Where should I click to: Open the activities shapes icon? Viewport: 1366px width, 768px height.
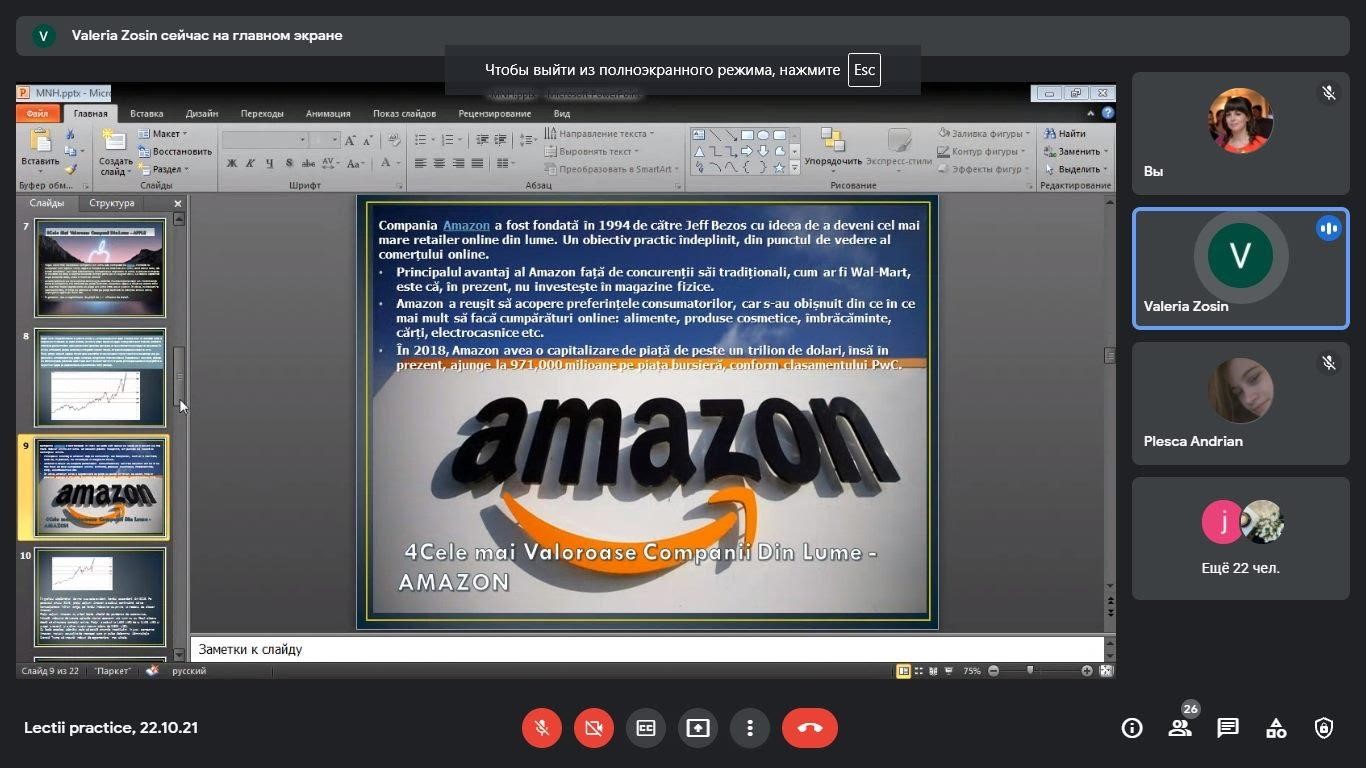[1276, 728]
